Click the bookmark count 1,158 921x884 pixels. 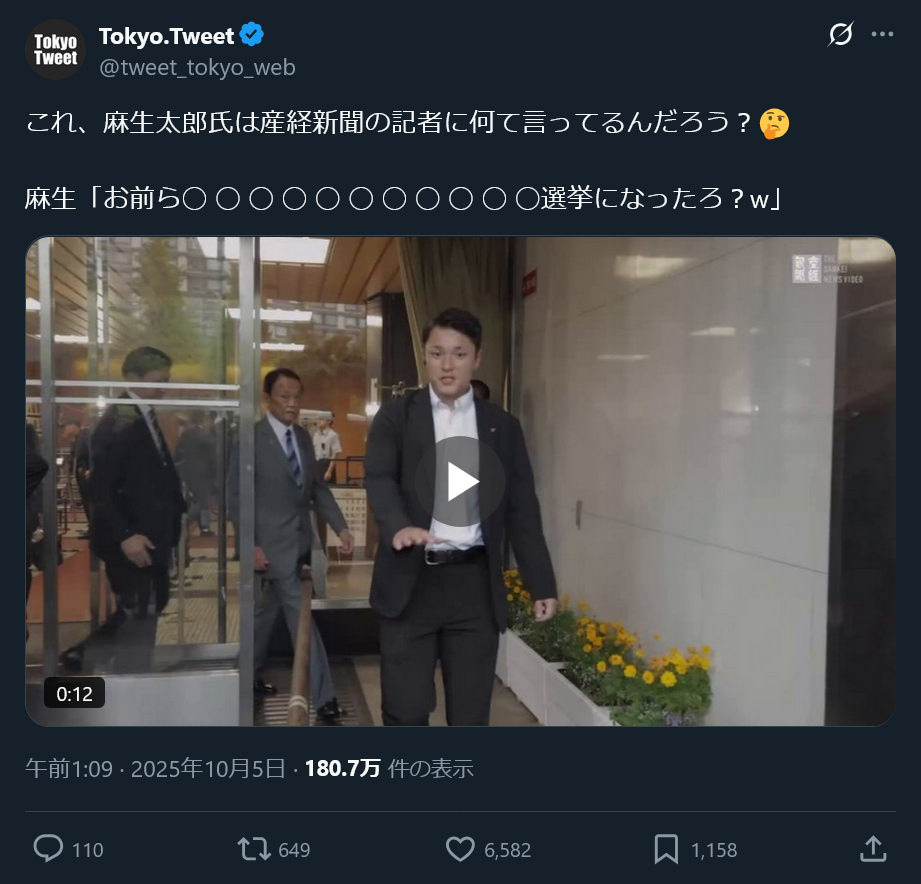(x=714, y=850)
